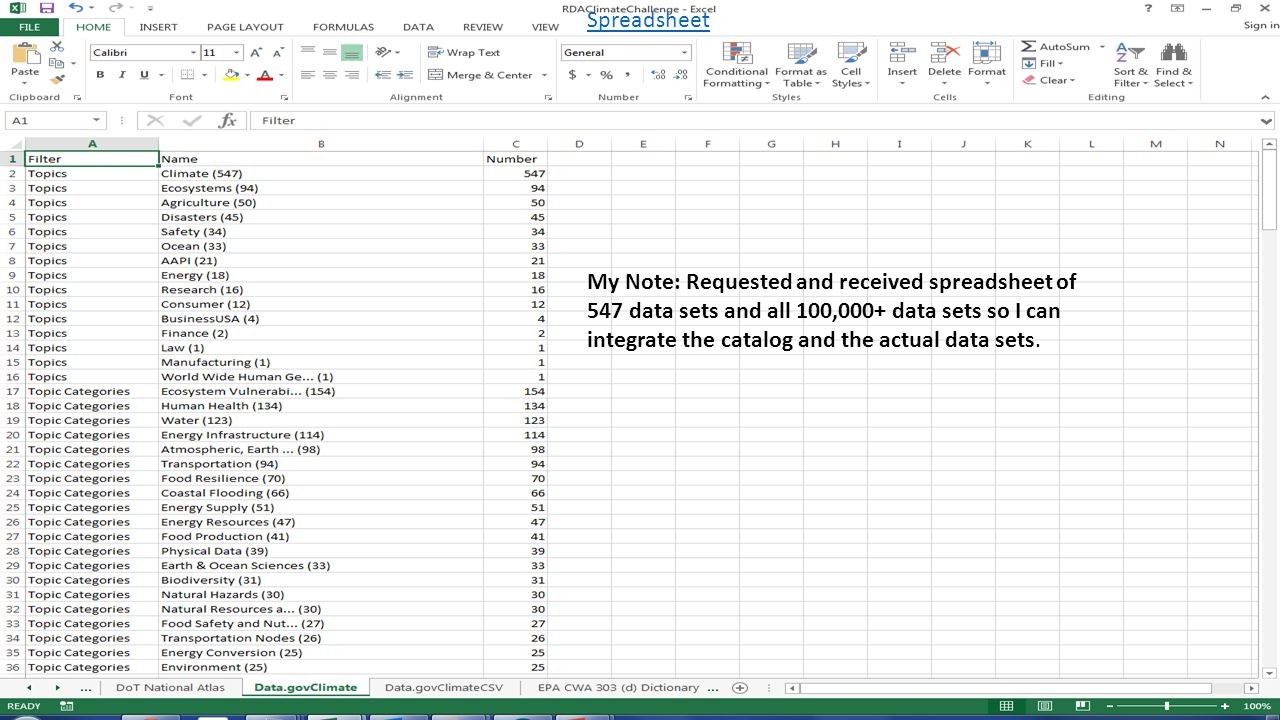
Task: Open the Merge & Center dropdown arrow
Action: [545, 75]
